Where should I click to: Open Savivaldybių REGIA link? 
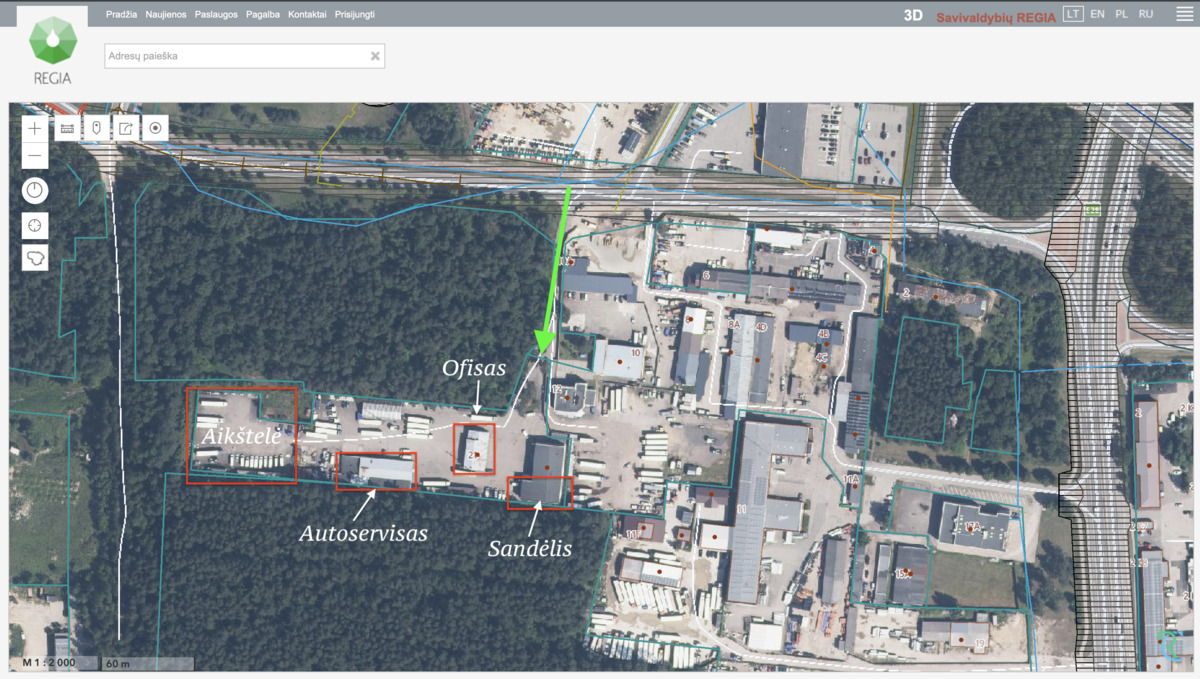pos(996,17)
